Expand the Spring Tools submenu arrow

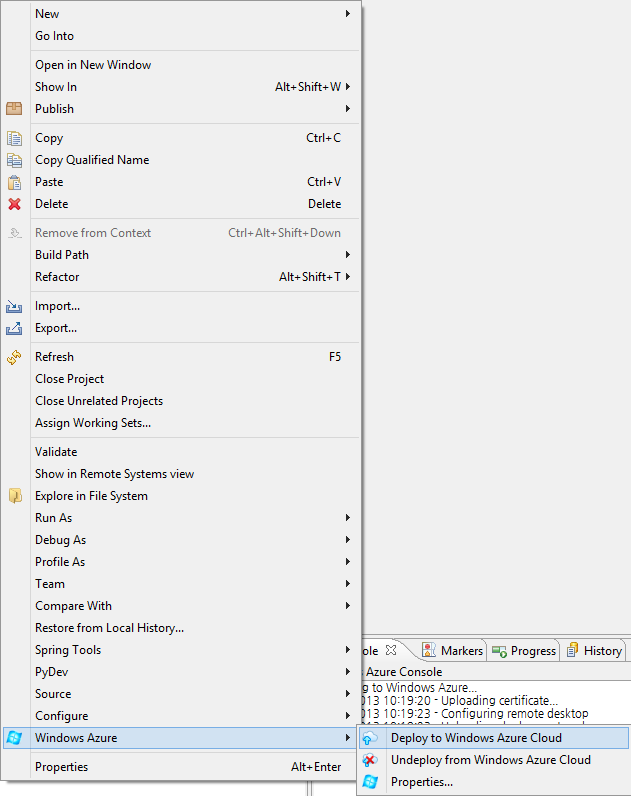pyautogui.click(x=348, y=650)
